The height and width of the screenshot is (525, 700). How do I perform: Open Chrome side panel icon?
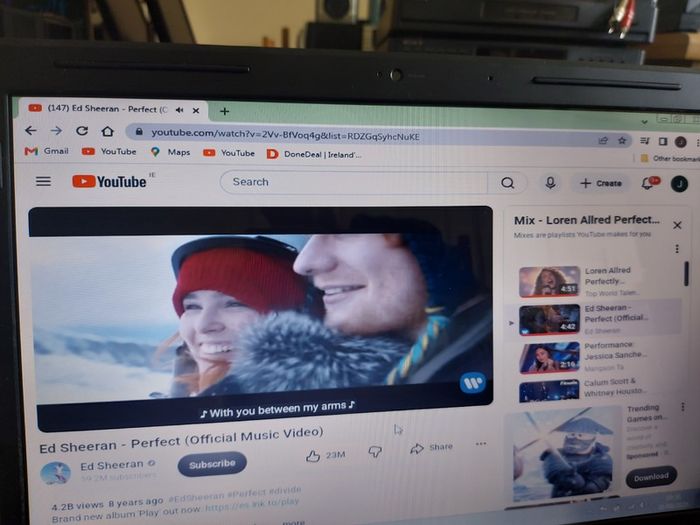tap(663, 142)
